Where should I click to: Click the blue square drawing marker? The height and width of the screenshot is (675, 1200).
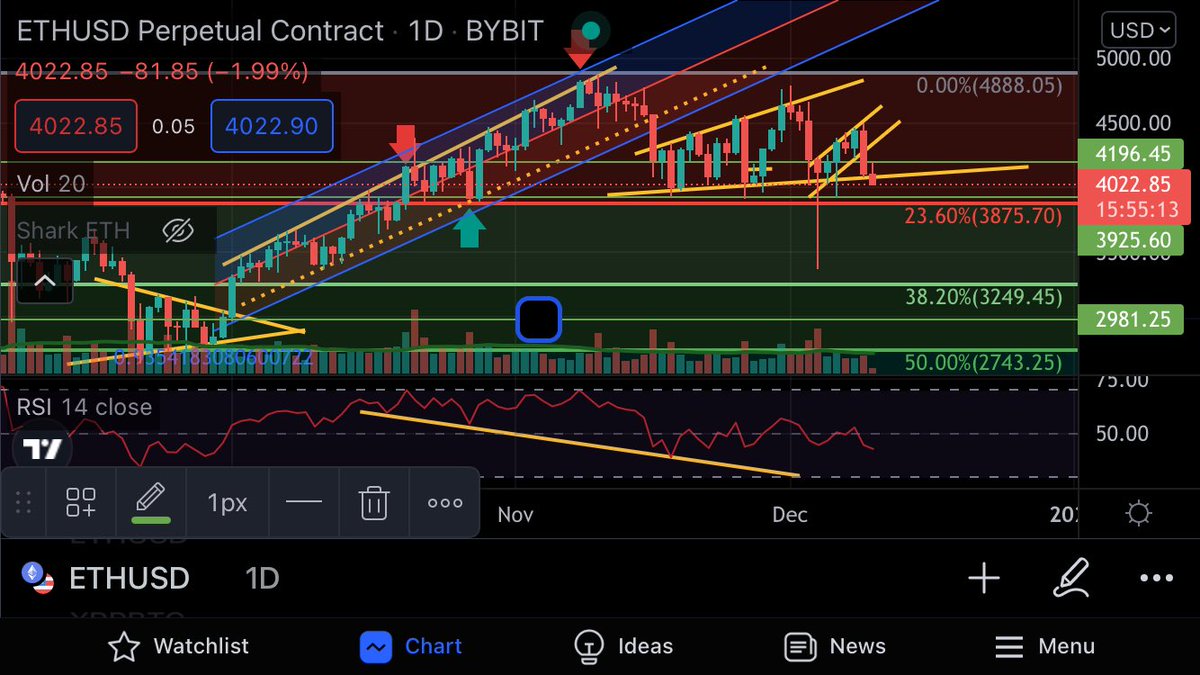click(539, 319)
